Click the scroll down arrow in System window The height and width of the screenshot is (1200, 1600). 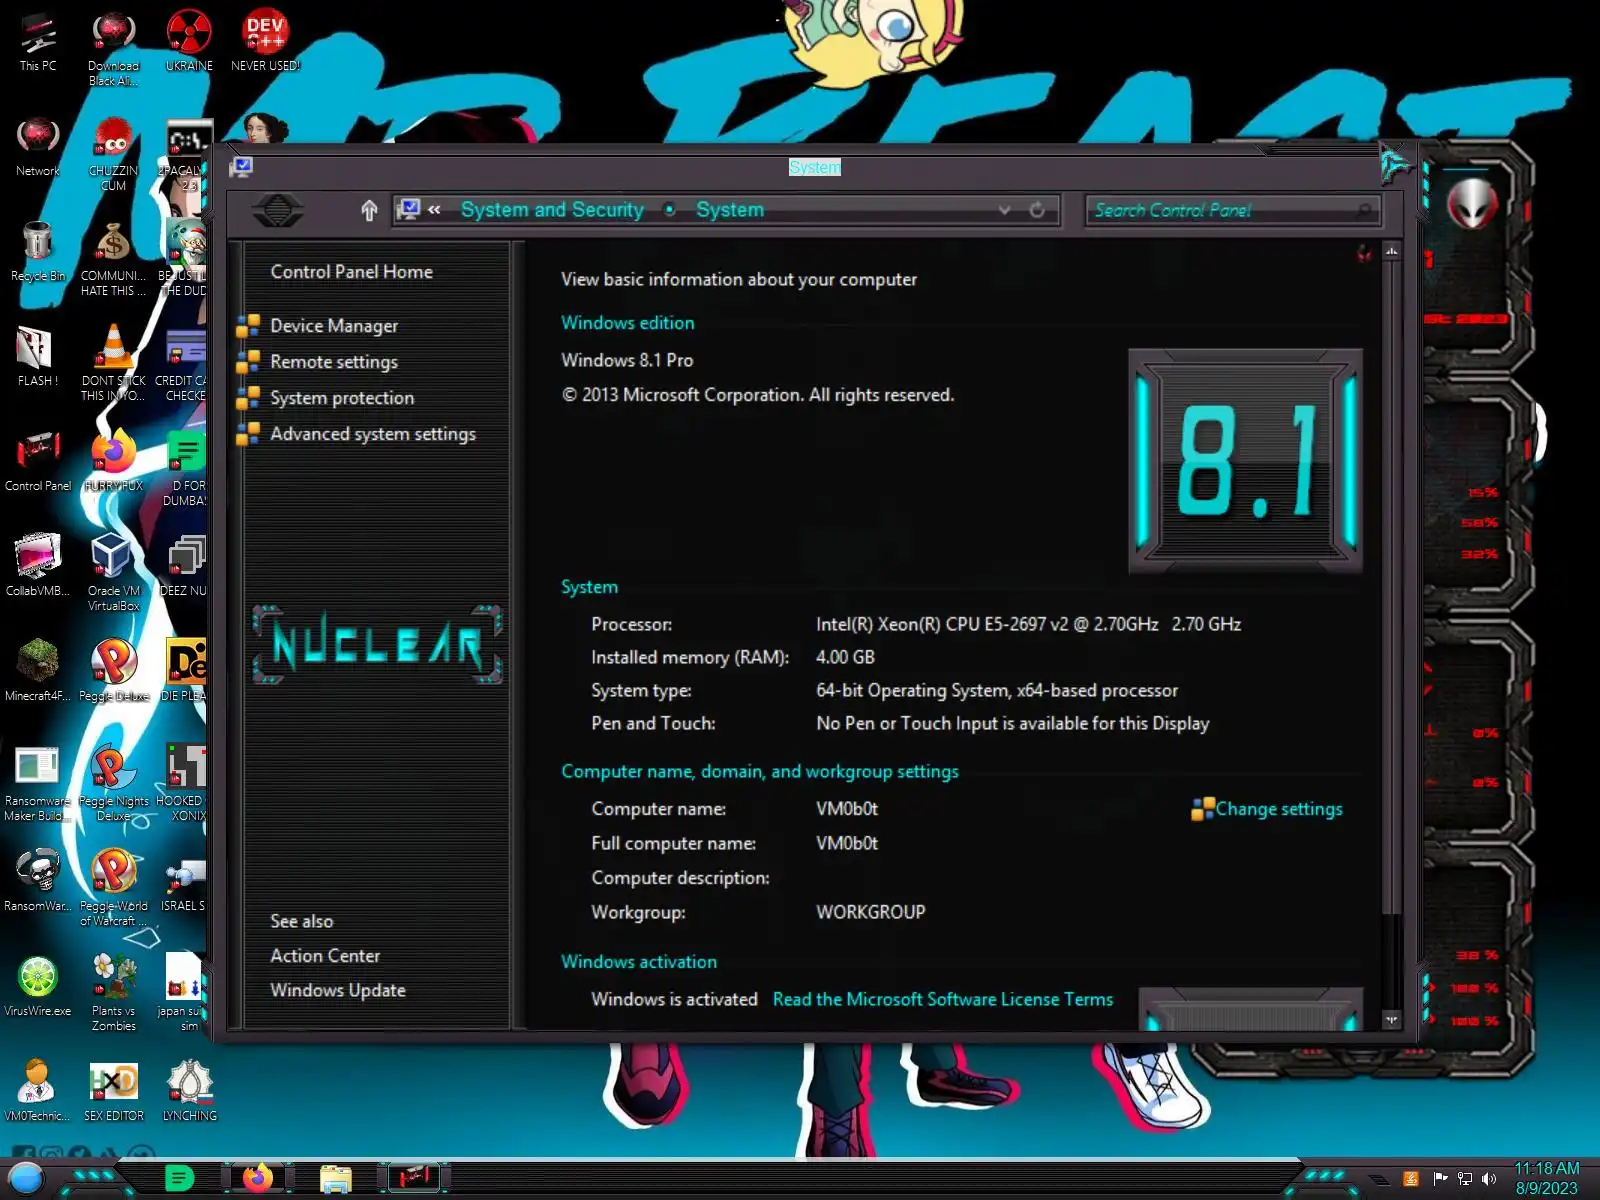point(1391,1020)
